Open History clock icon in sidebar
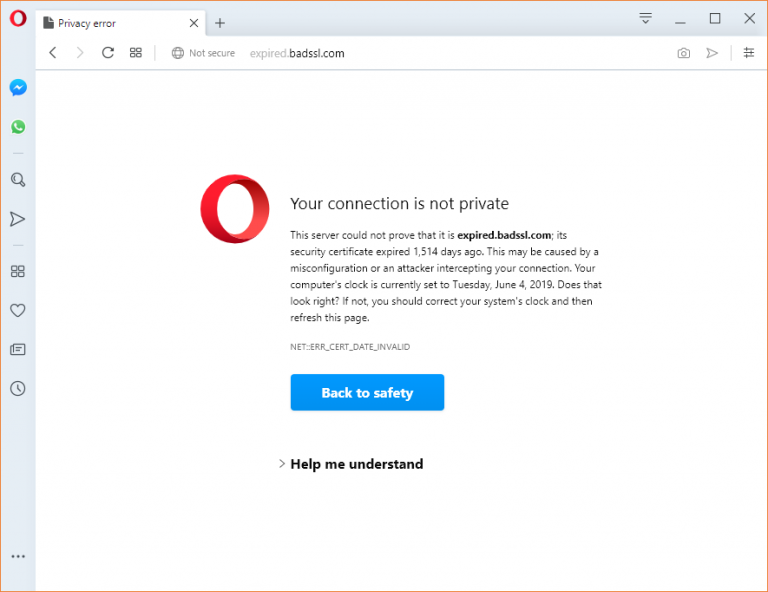768x592 pixels. (x=18, y=388)
